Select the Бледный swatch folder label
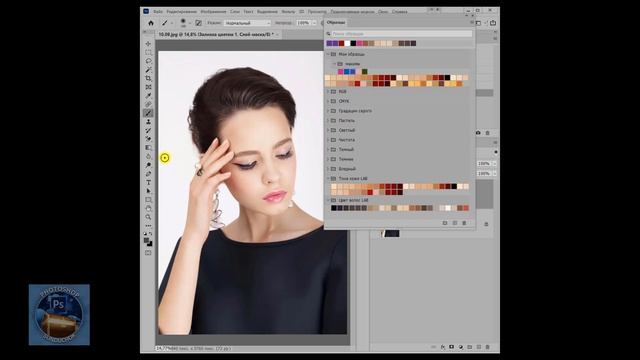 pos(347,169)
